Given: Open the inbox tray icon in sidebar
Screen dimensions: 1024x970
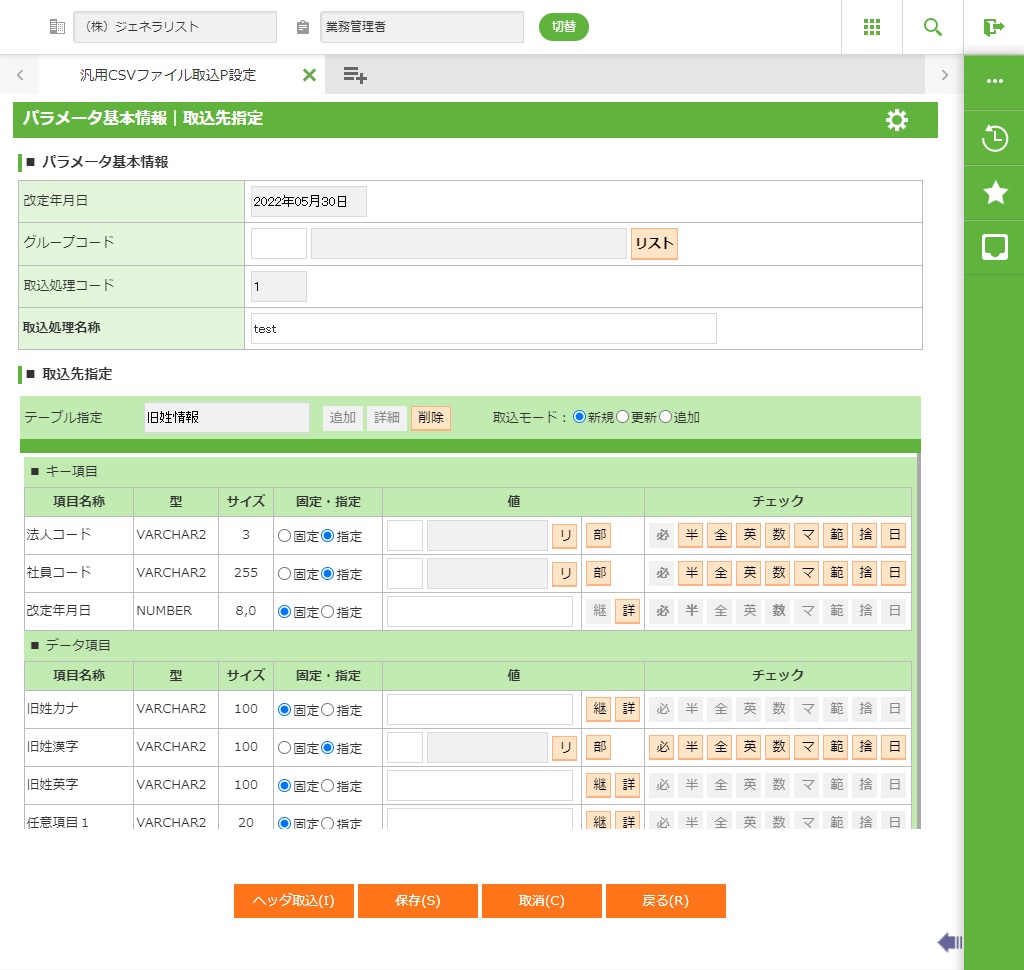Looking at the screenshot, I should [x=994, y=247].
